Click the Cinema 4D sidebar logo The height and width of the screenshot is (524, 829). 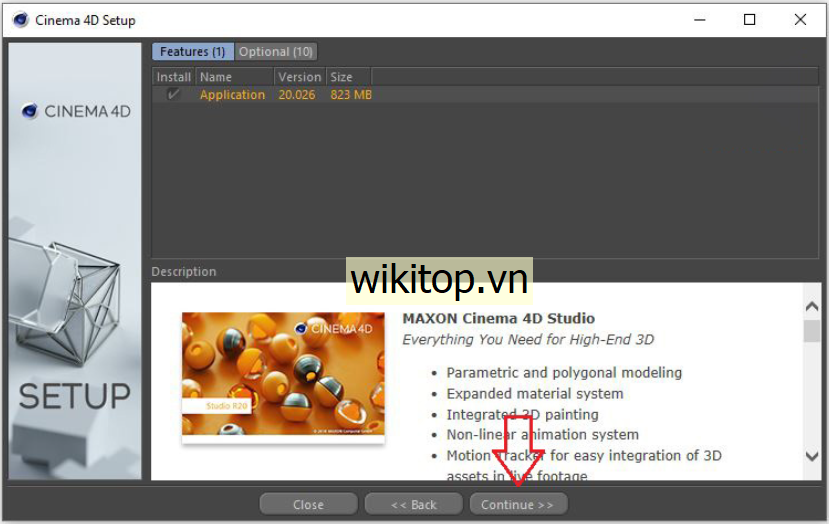tap(76, 111)
